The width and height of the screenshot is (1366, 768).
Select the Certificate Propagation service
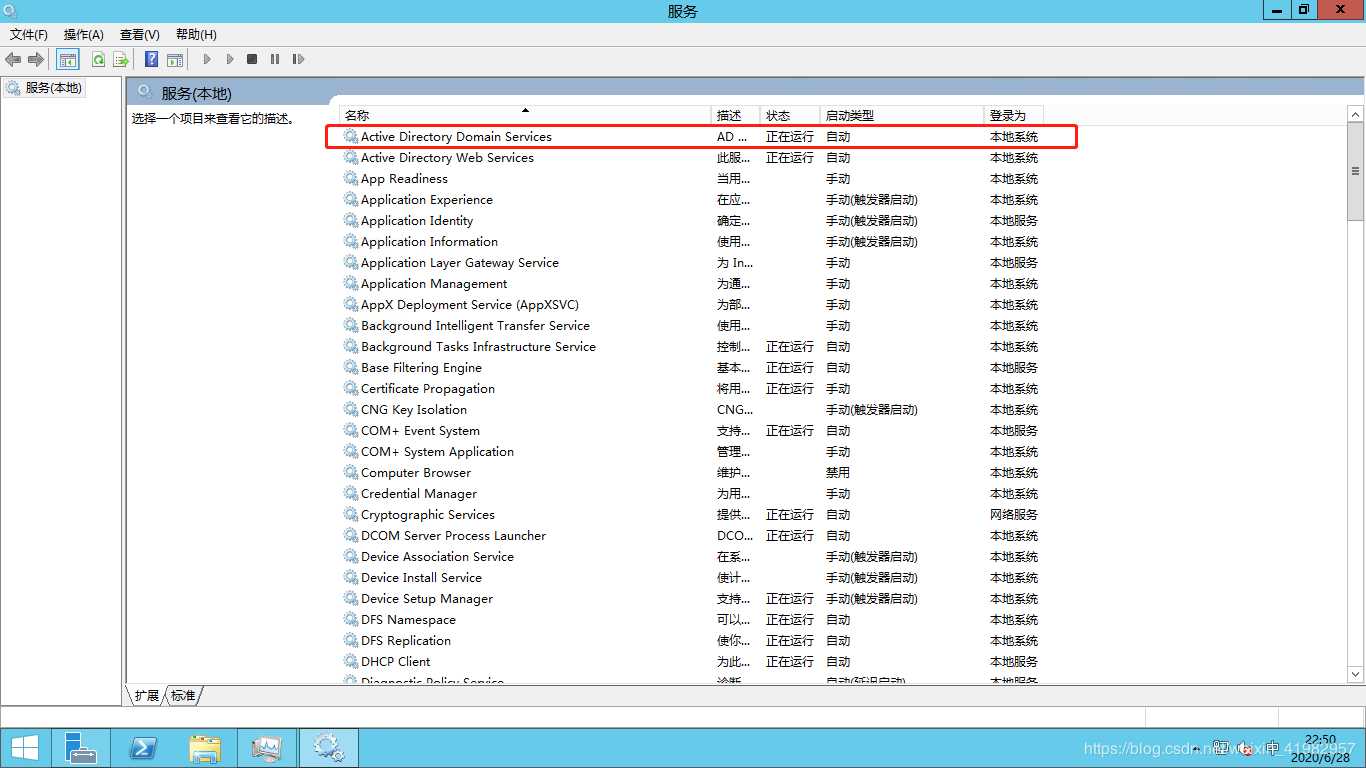click(x=692, y=389)
